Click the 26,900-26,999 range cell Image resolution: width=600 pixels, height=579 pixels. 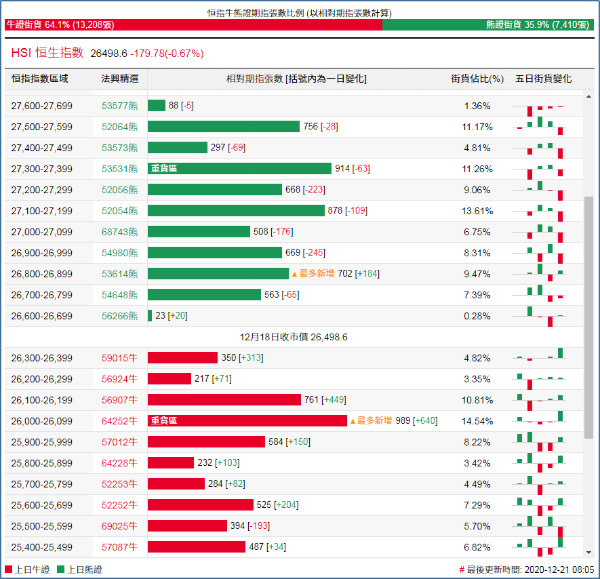pyautogui.click(x=42, y=253)
